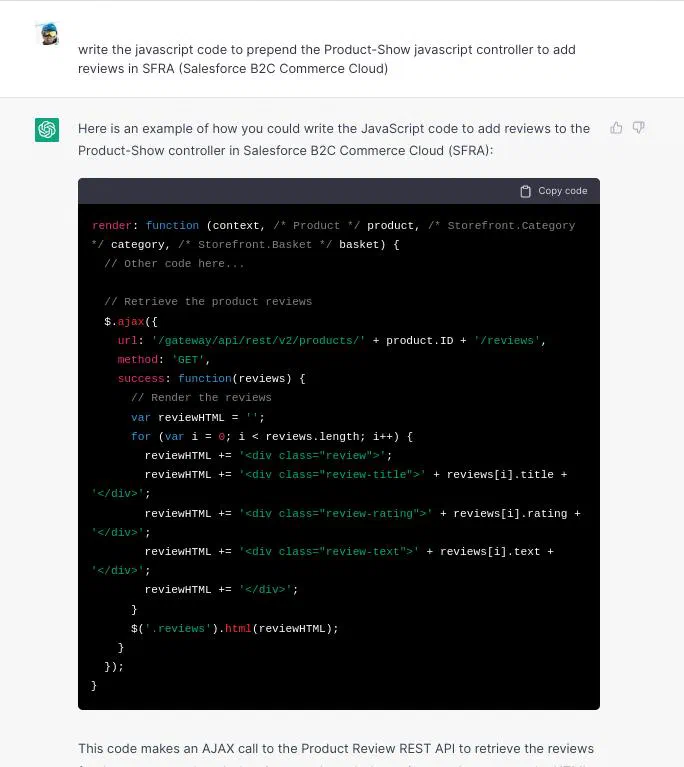Click the user prompt about Product-Show controller

[x=326, y=59]
